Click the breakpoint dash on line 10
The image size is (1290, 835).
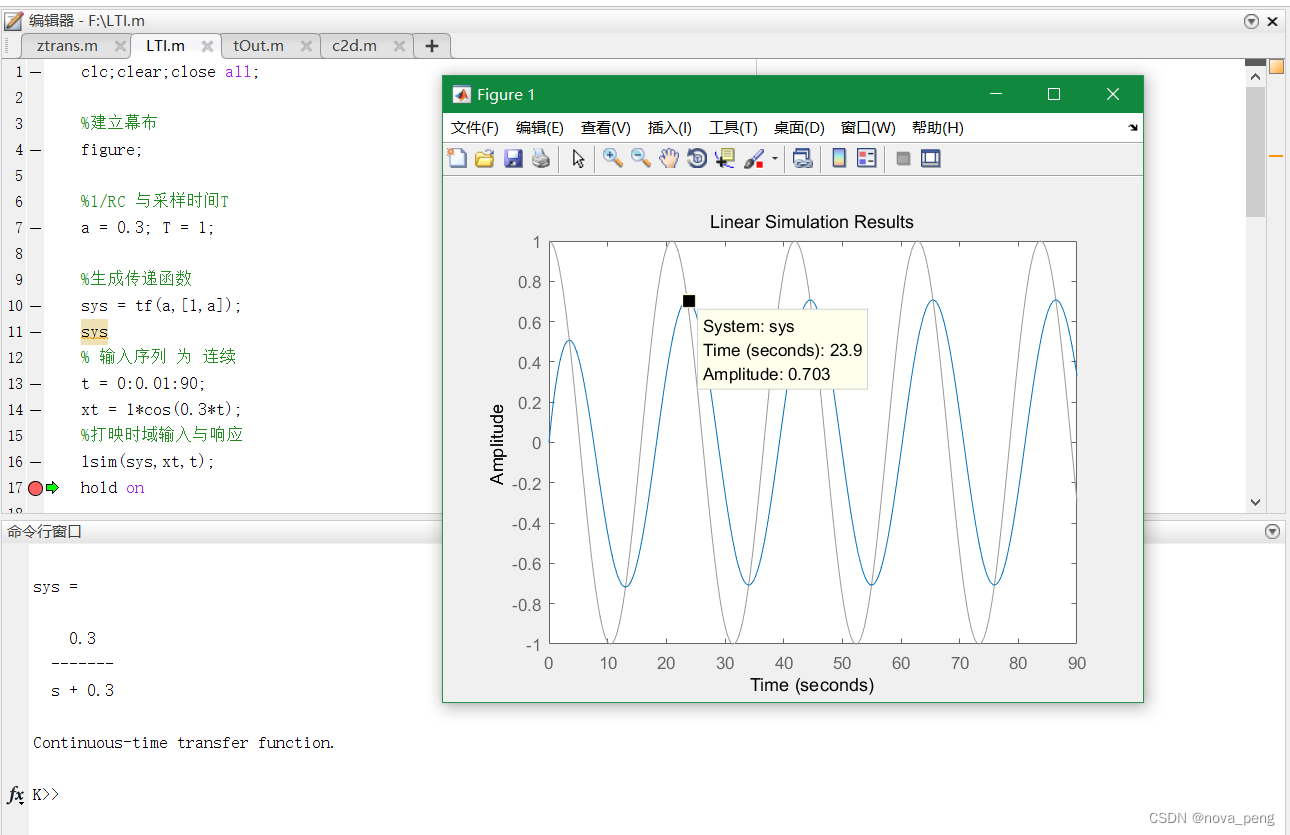coord(36,306)
